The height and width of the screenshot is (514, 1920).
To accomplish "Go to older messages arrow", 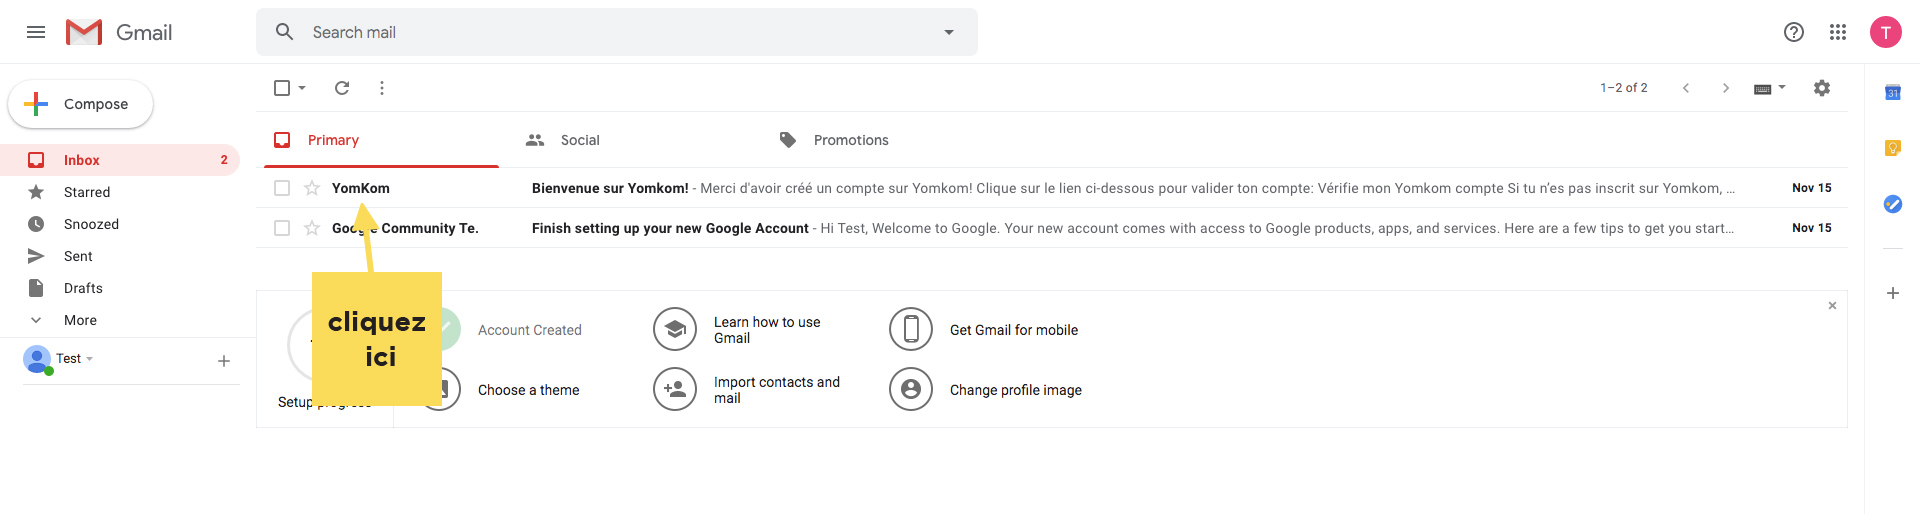I will pos(1726,88).
